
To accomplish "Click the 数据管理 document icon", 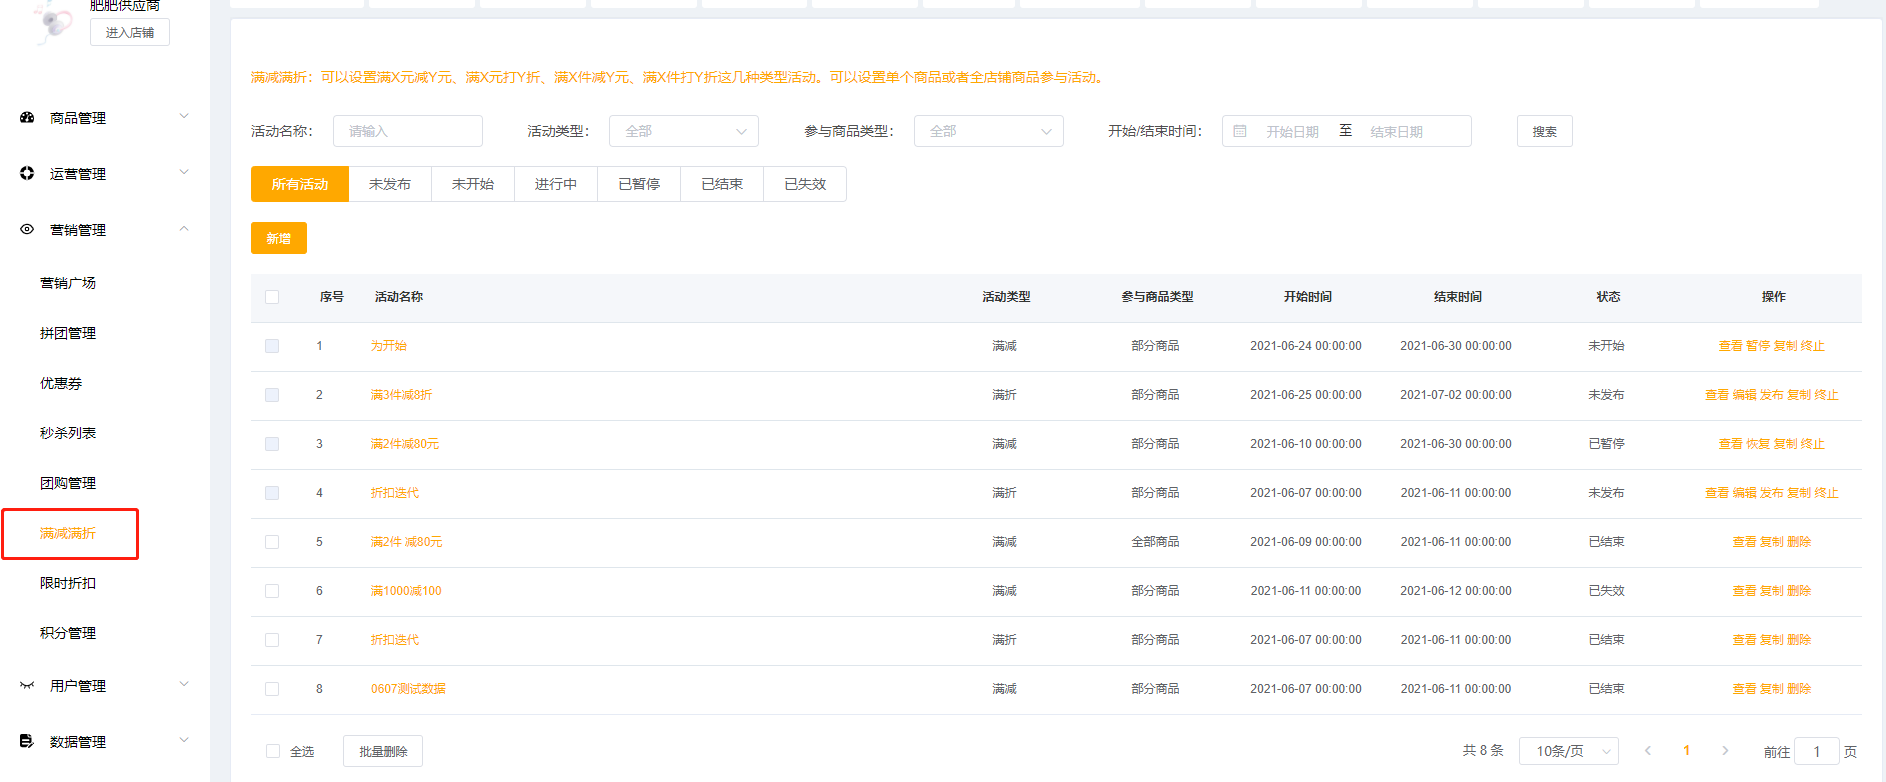I will (27, 742).
